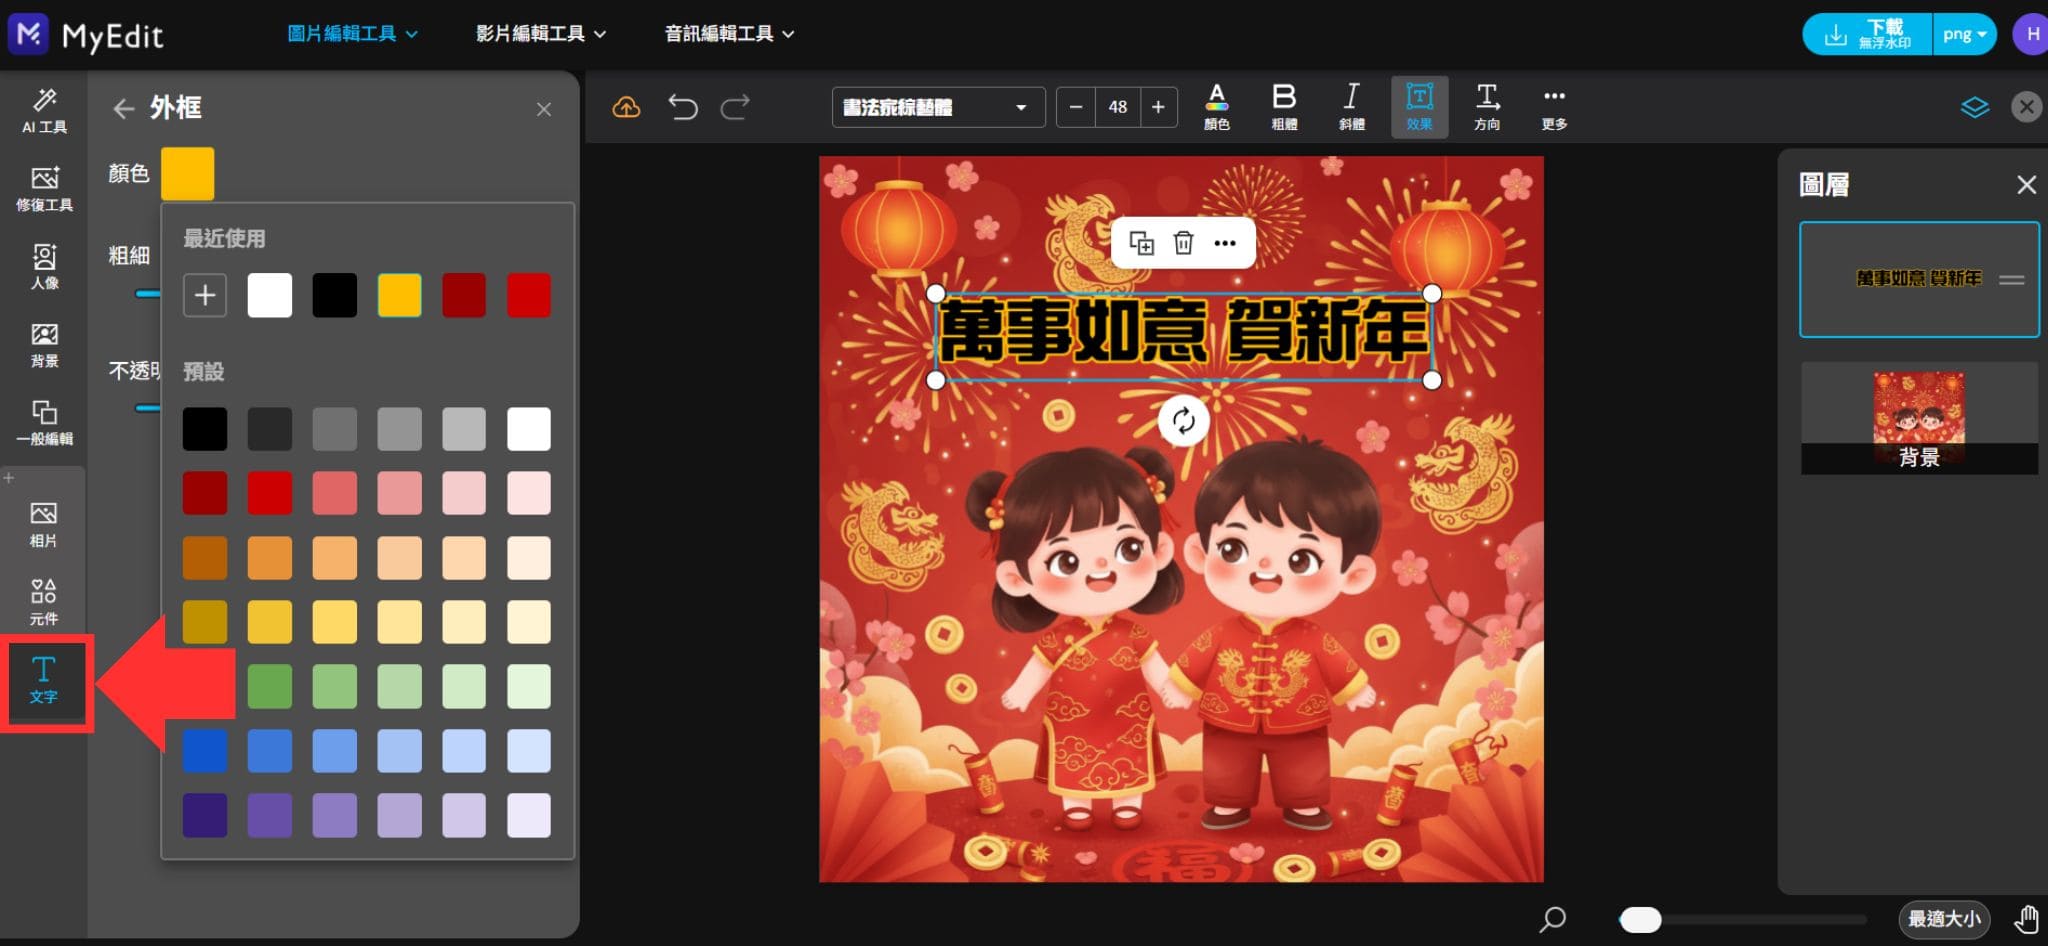Click the 最適大小 fit size button
Image resolution: width=2048 pixels, height=946 pixels.
coord(1944,919)
